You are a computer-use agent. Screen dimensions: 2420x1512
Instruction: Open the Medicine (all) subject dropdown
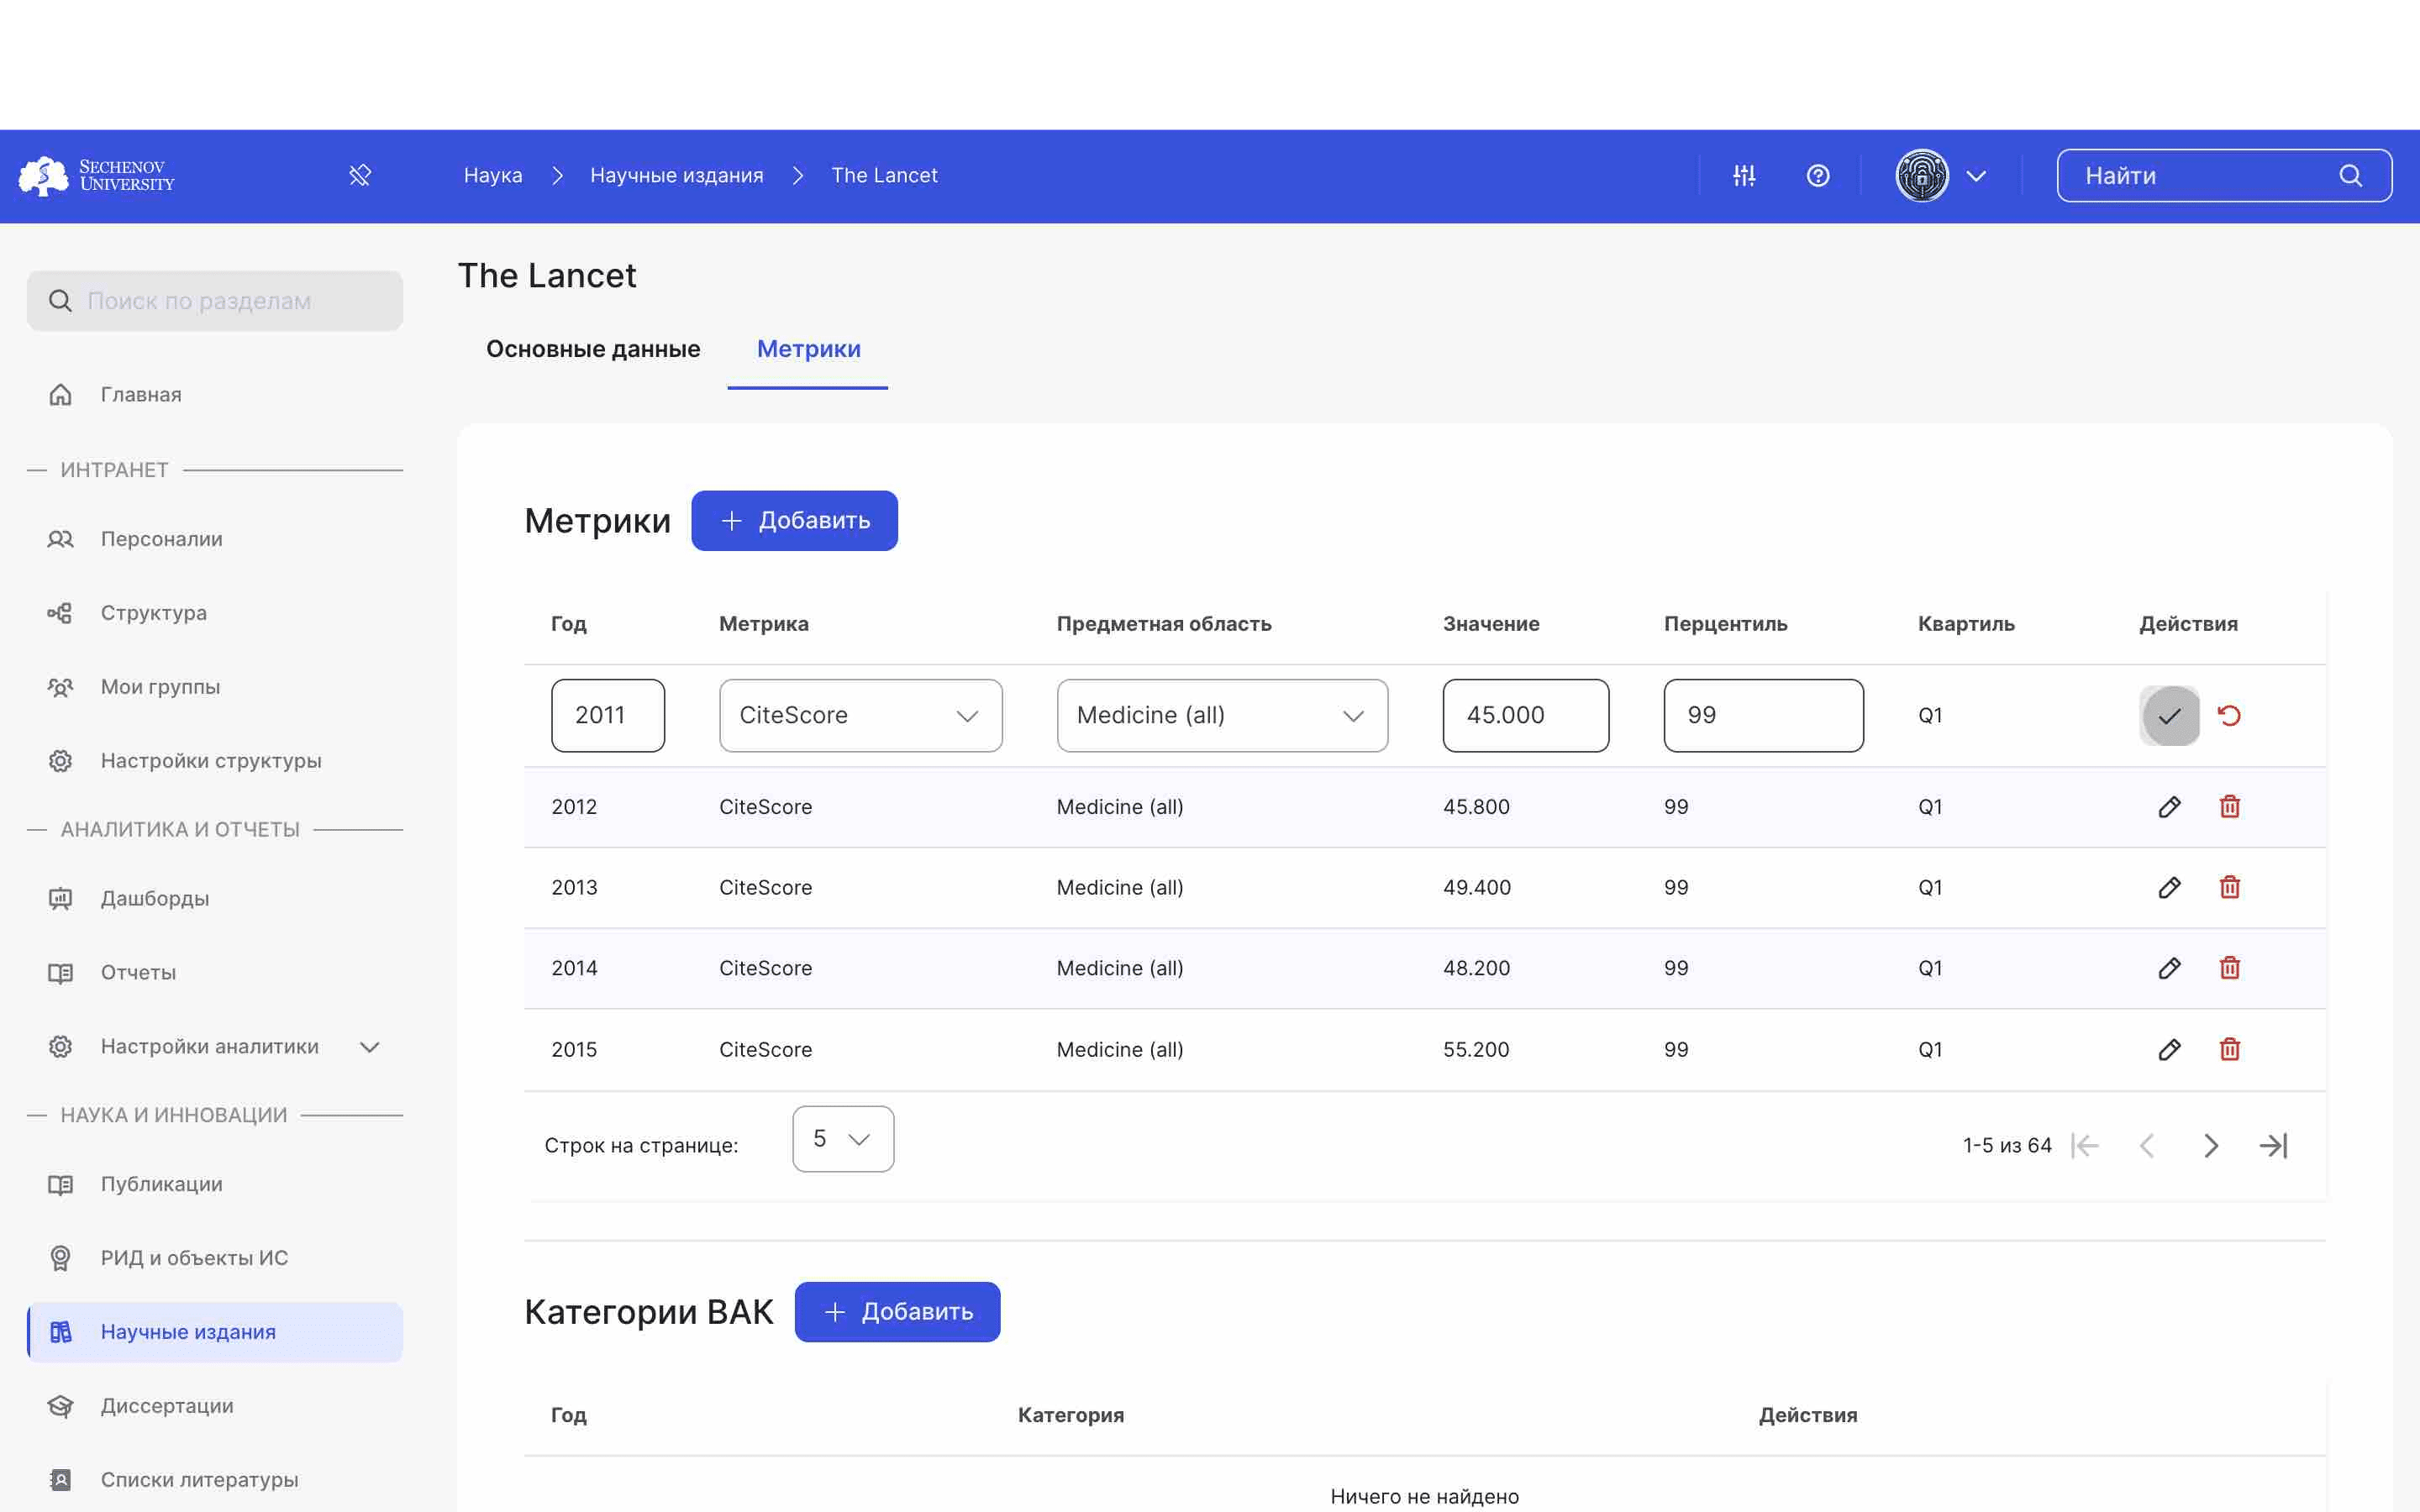tap(1222, 716)
